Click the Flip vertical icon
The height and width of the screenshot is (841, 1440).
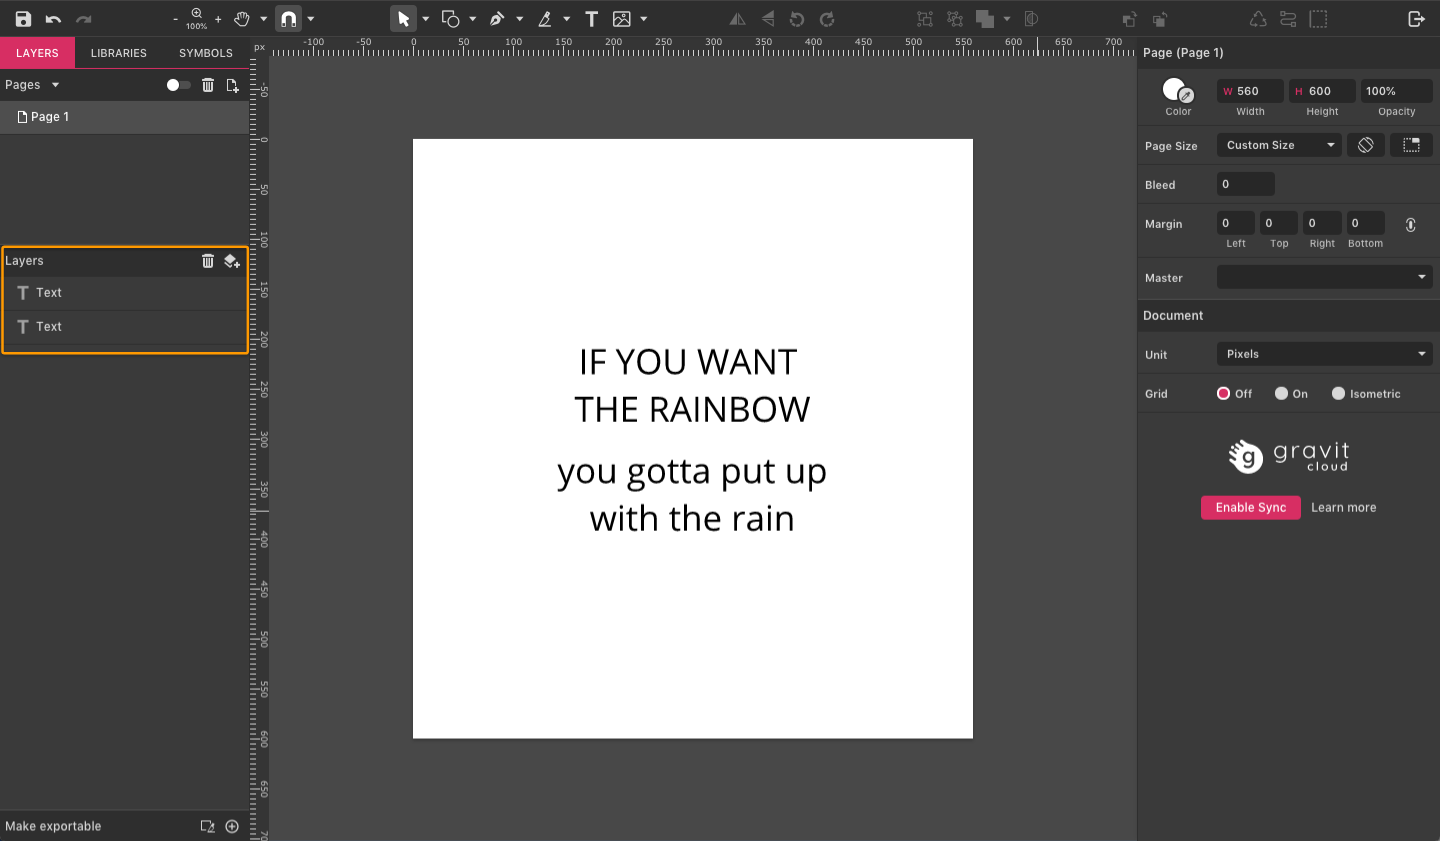(x=767, y=19)
